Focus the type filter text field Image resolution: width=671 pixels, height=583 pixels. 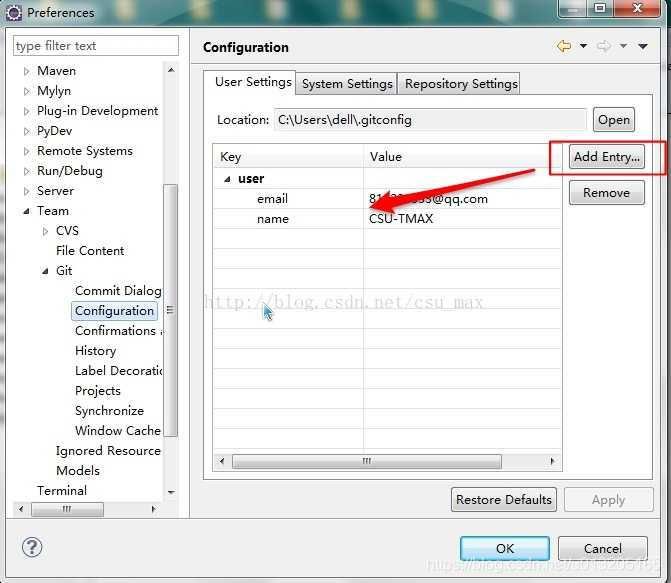[x=96, y=45]
